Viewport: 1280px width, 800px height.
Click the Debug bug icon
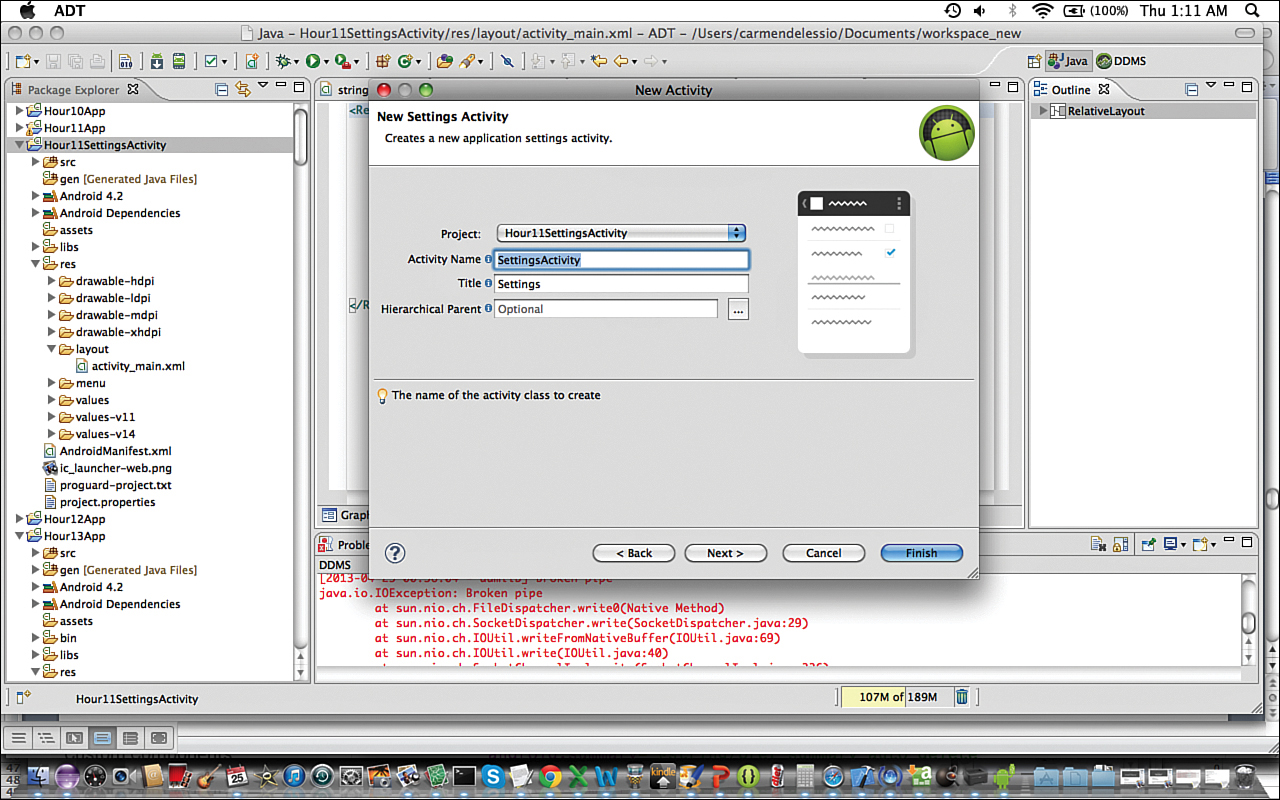coord(284,61)
